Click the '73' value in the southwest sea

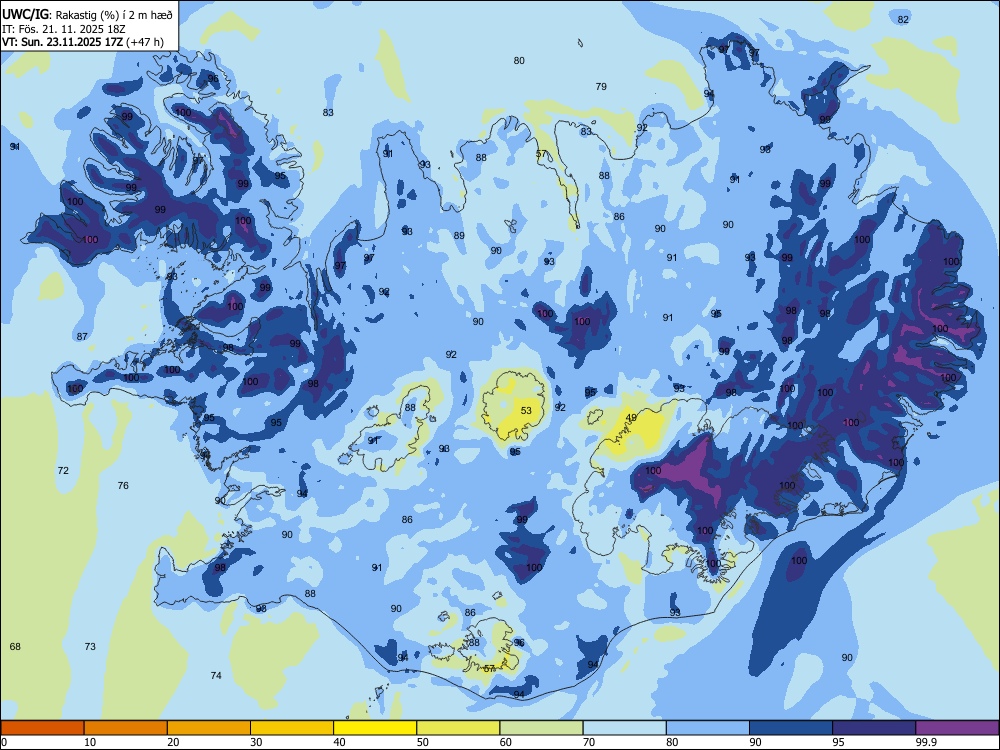point(90,647)
